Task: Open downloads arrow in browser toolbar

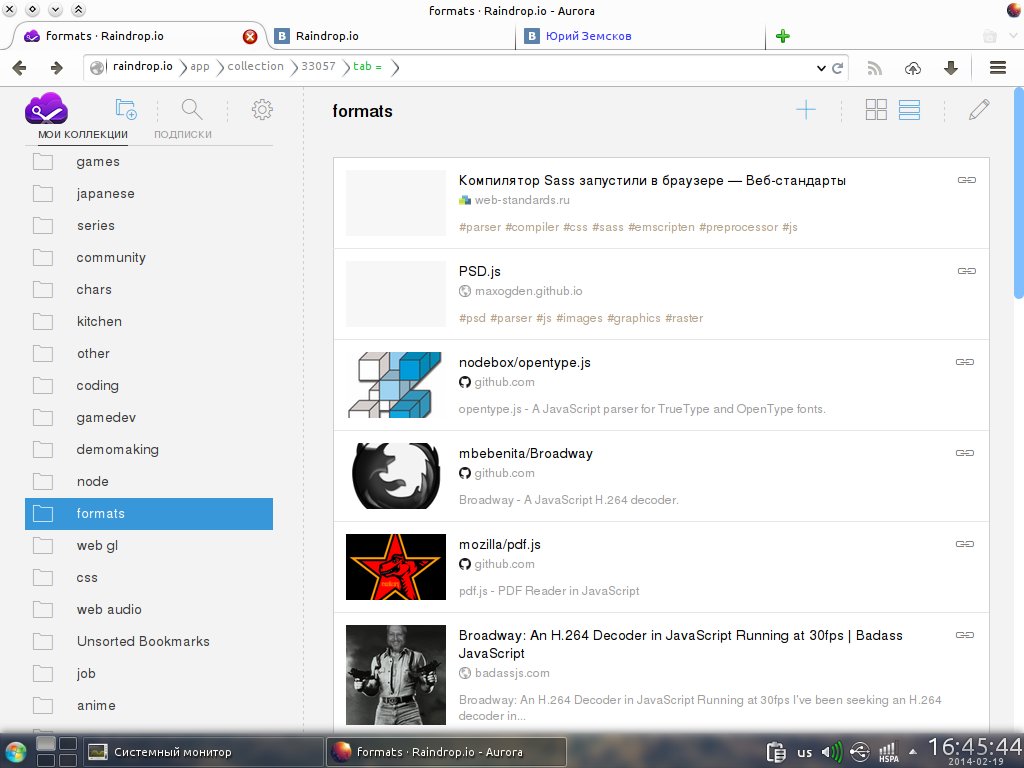Action: pyautogui.click(x=951, y=68)
